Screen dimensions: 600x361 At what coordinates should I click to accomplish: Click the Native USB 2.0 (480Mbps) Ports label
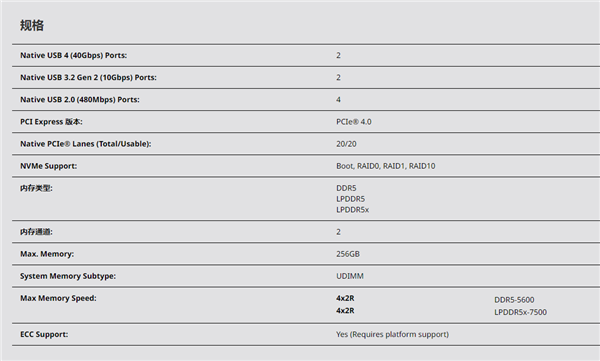(x=80, y=100)
